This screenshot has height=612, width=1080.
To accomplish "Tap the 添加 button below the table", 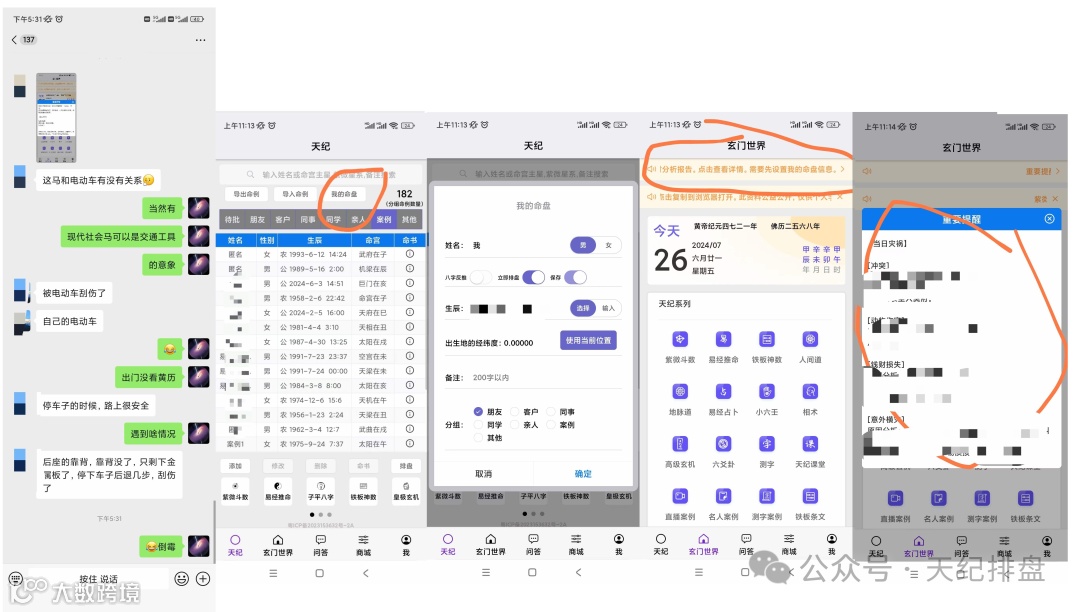I will 236,466.
